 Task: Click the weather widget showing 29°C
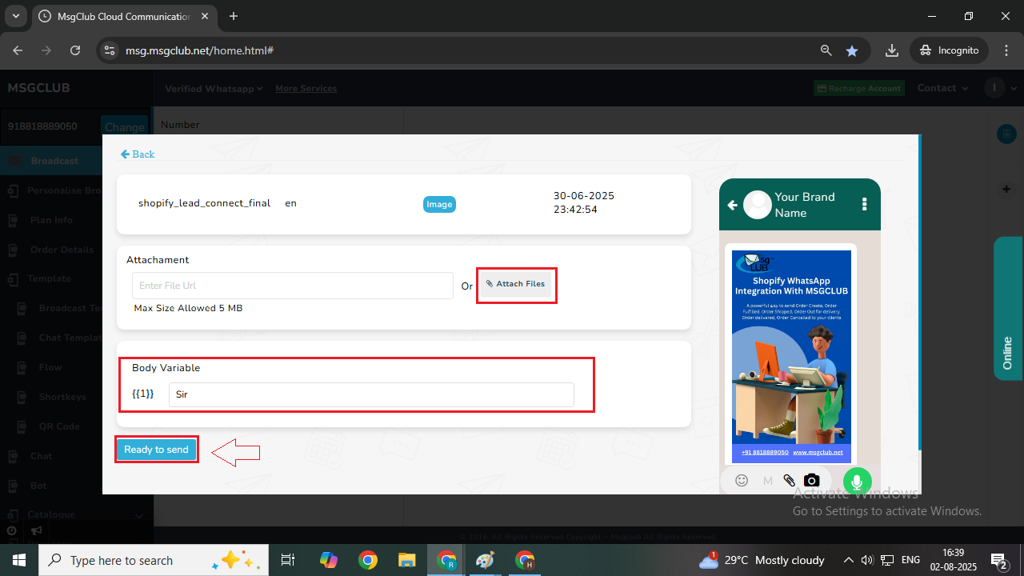click(x=761, y=560)
